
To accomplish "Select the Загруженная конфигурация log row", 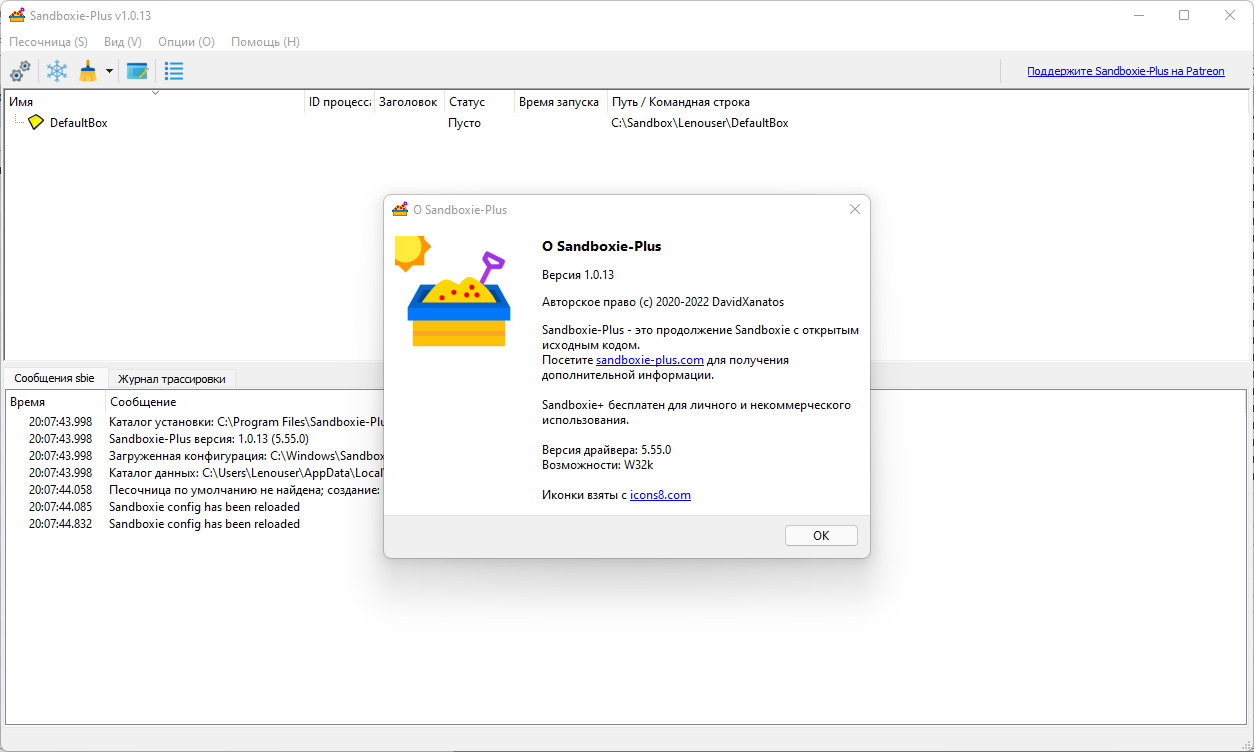I will pos(196,456).
